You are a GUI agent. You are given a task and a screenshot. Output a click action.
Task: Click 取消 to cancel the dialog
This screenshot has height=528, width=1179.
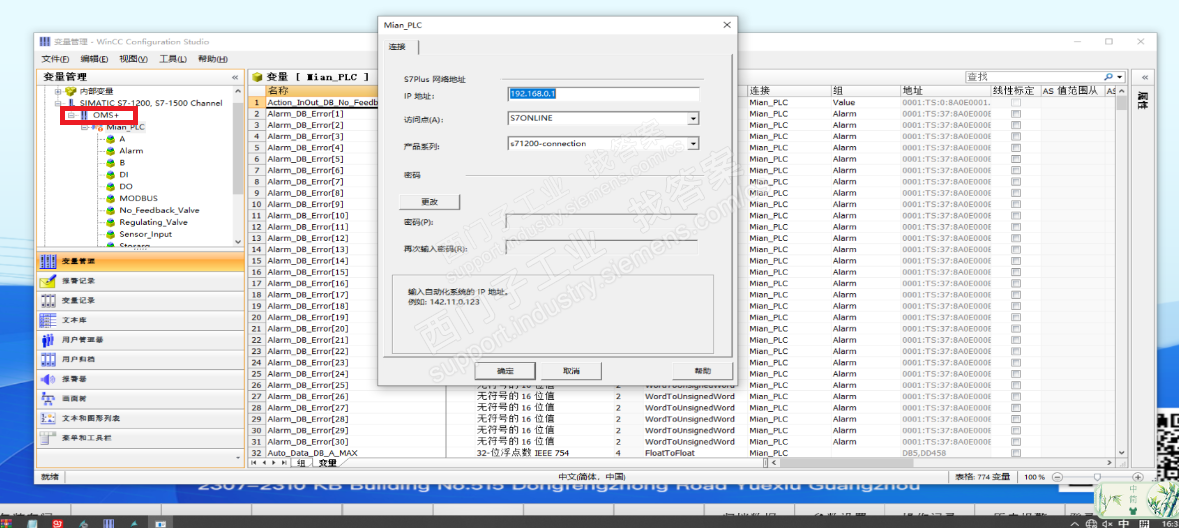point(571,371)
